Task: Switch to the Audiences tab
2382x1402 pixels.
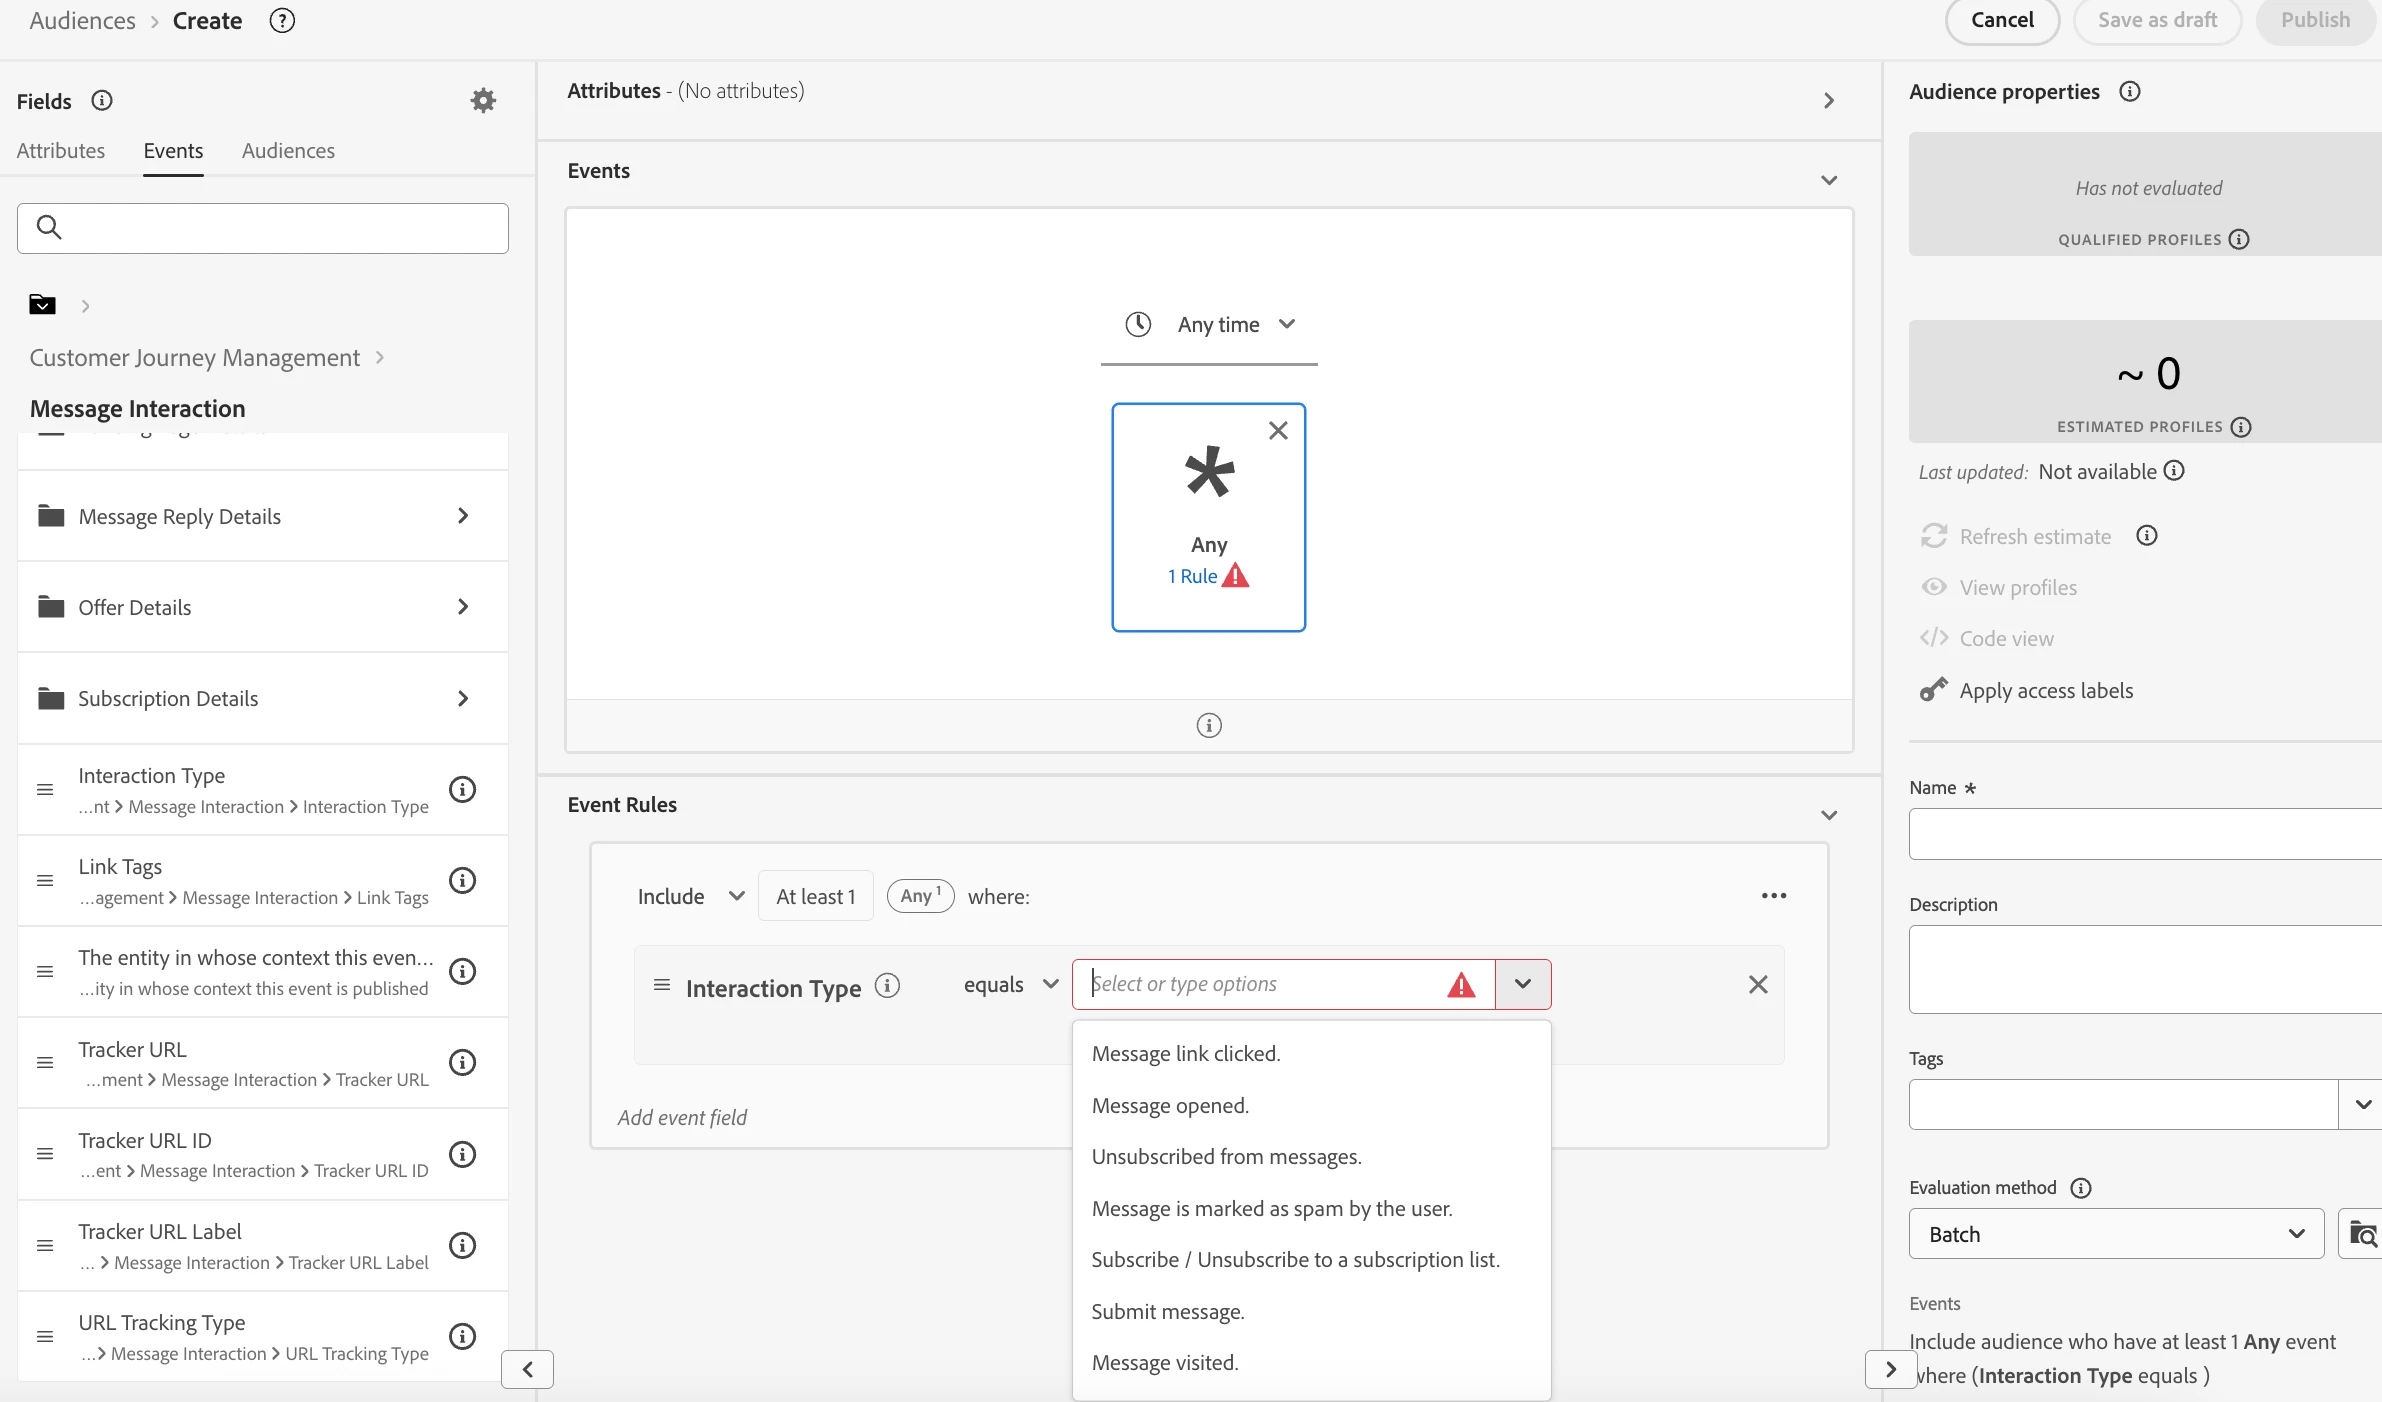Action: pyautogui.click(x=288, y=151)
